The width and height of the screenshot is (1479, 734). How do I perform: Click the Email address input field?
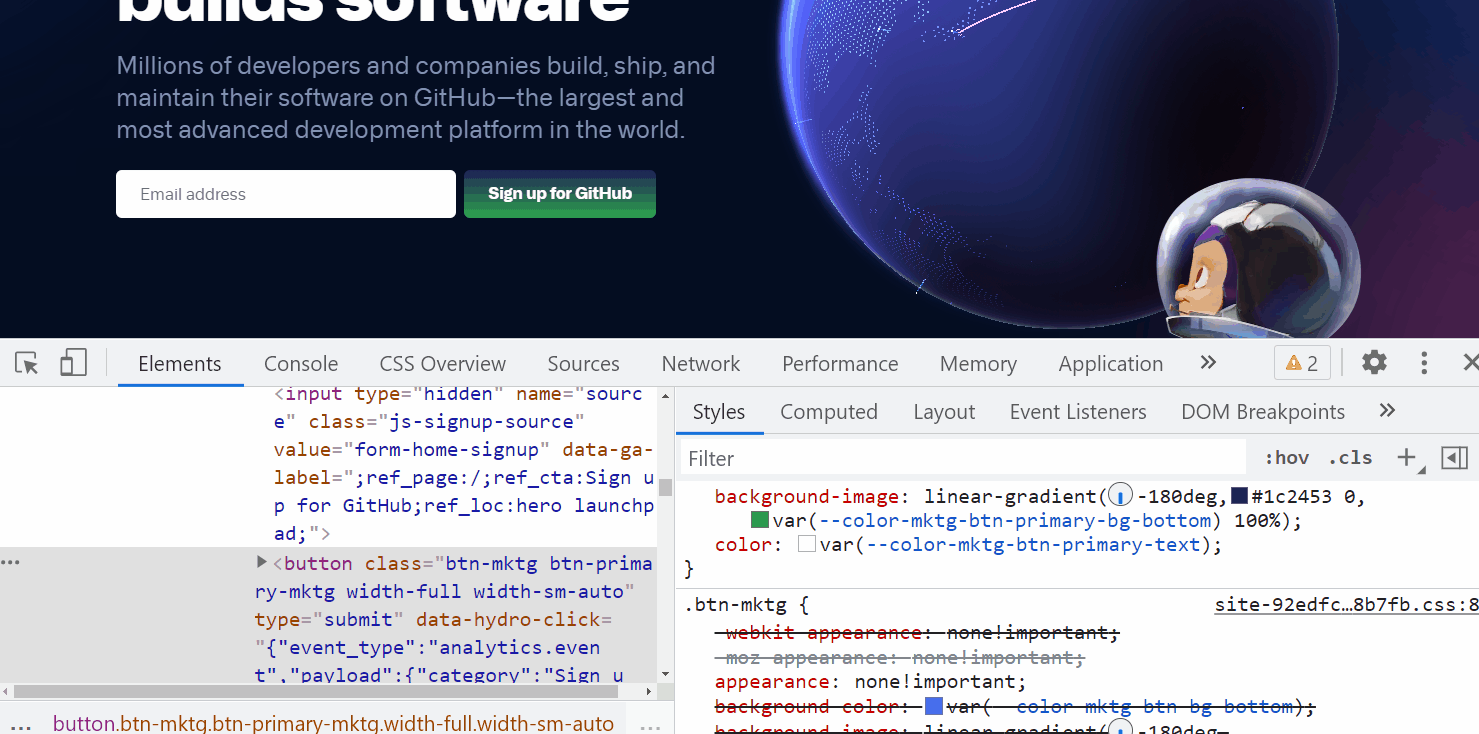click(286, 194)
